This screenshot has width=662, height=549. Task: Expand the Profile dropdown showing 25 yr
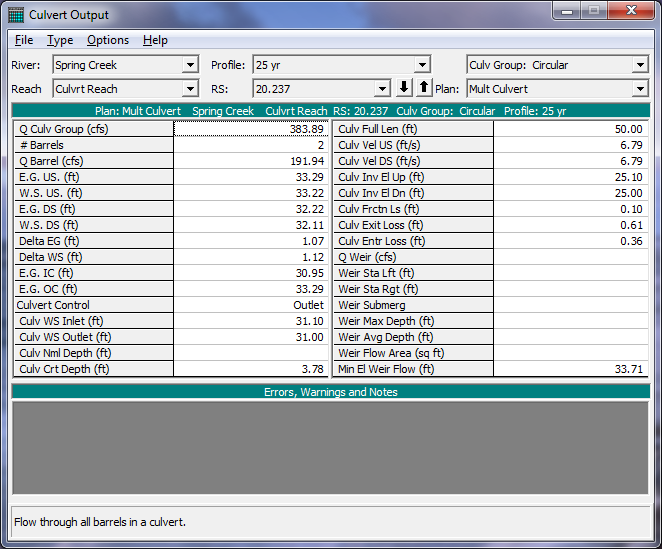(423, 65)
